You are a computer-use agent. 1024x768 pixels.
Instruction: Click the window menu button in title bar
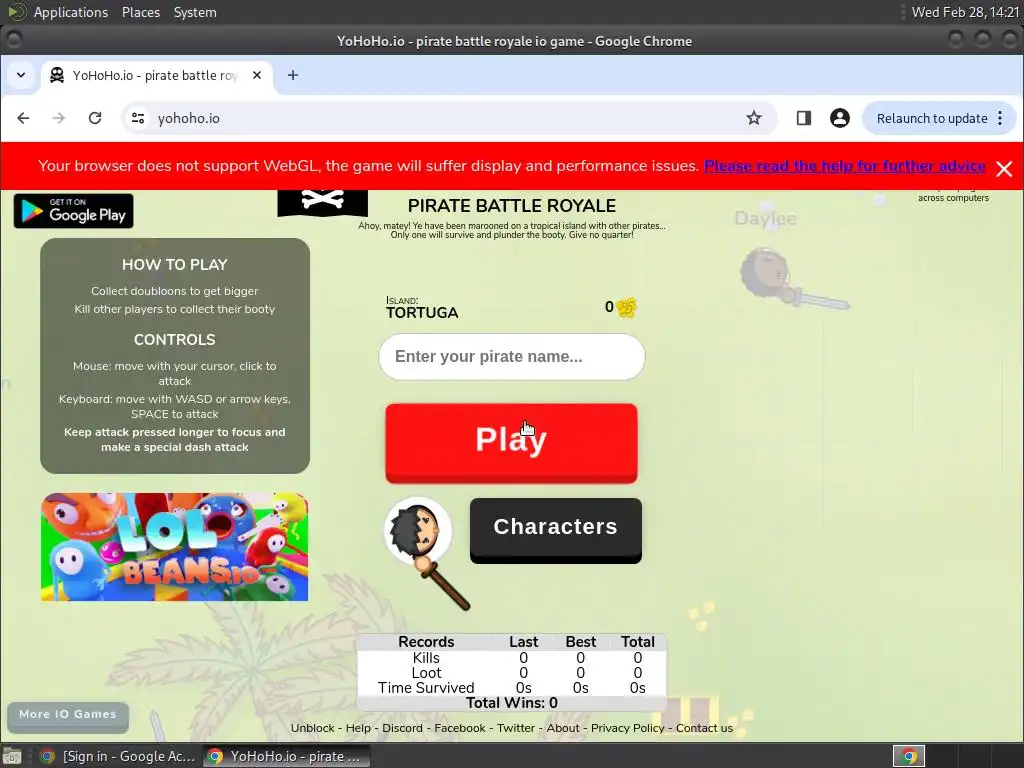(x=13, y=40)
